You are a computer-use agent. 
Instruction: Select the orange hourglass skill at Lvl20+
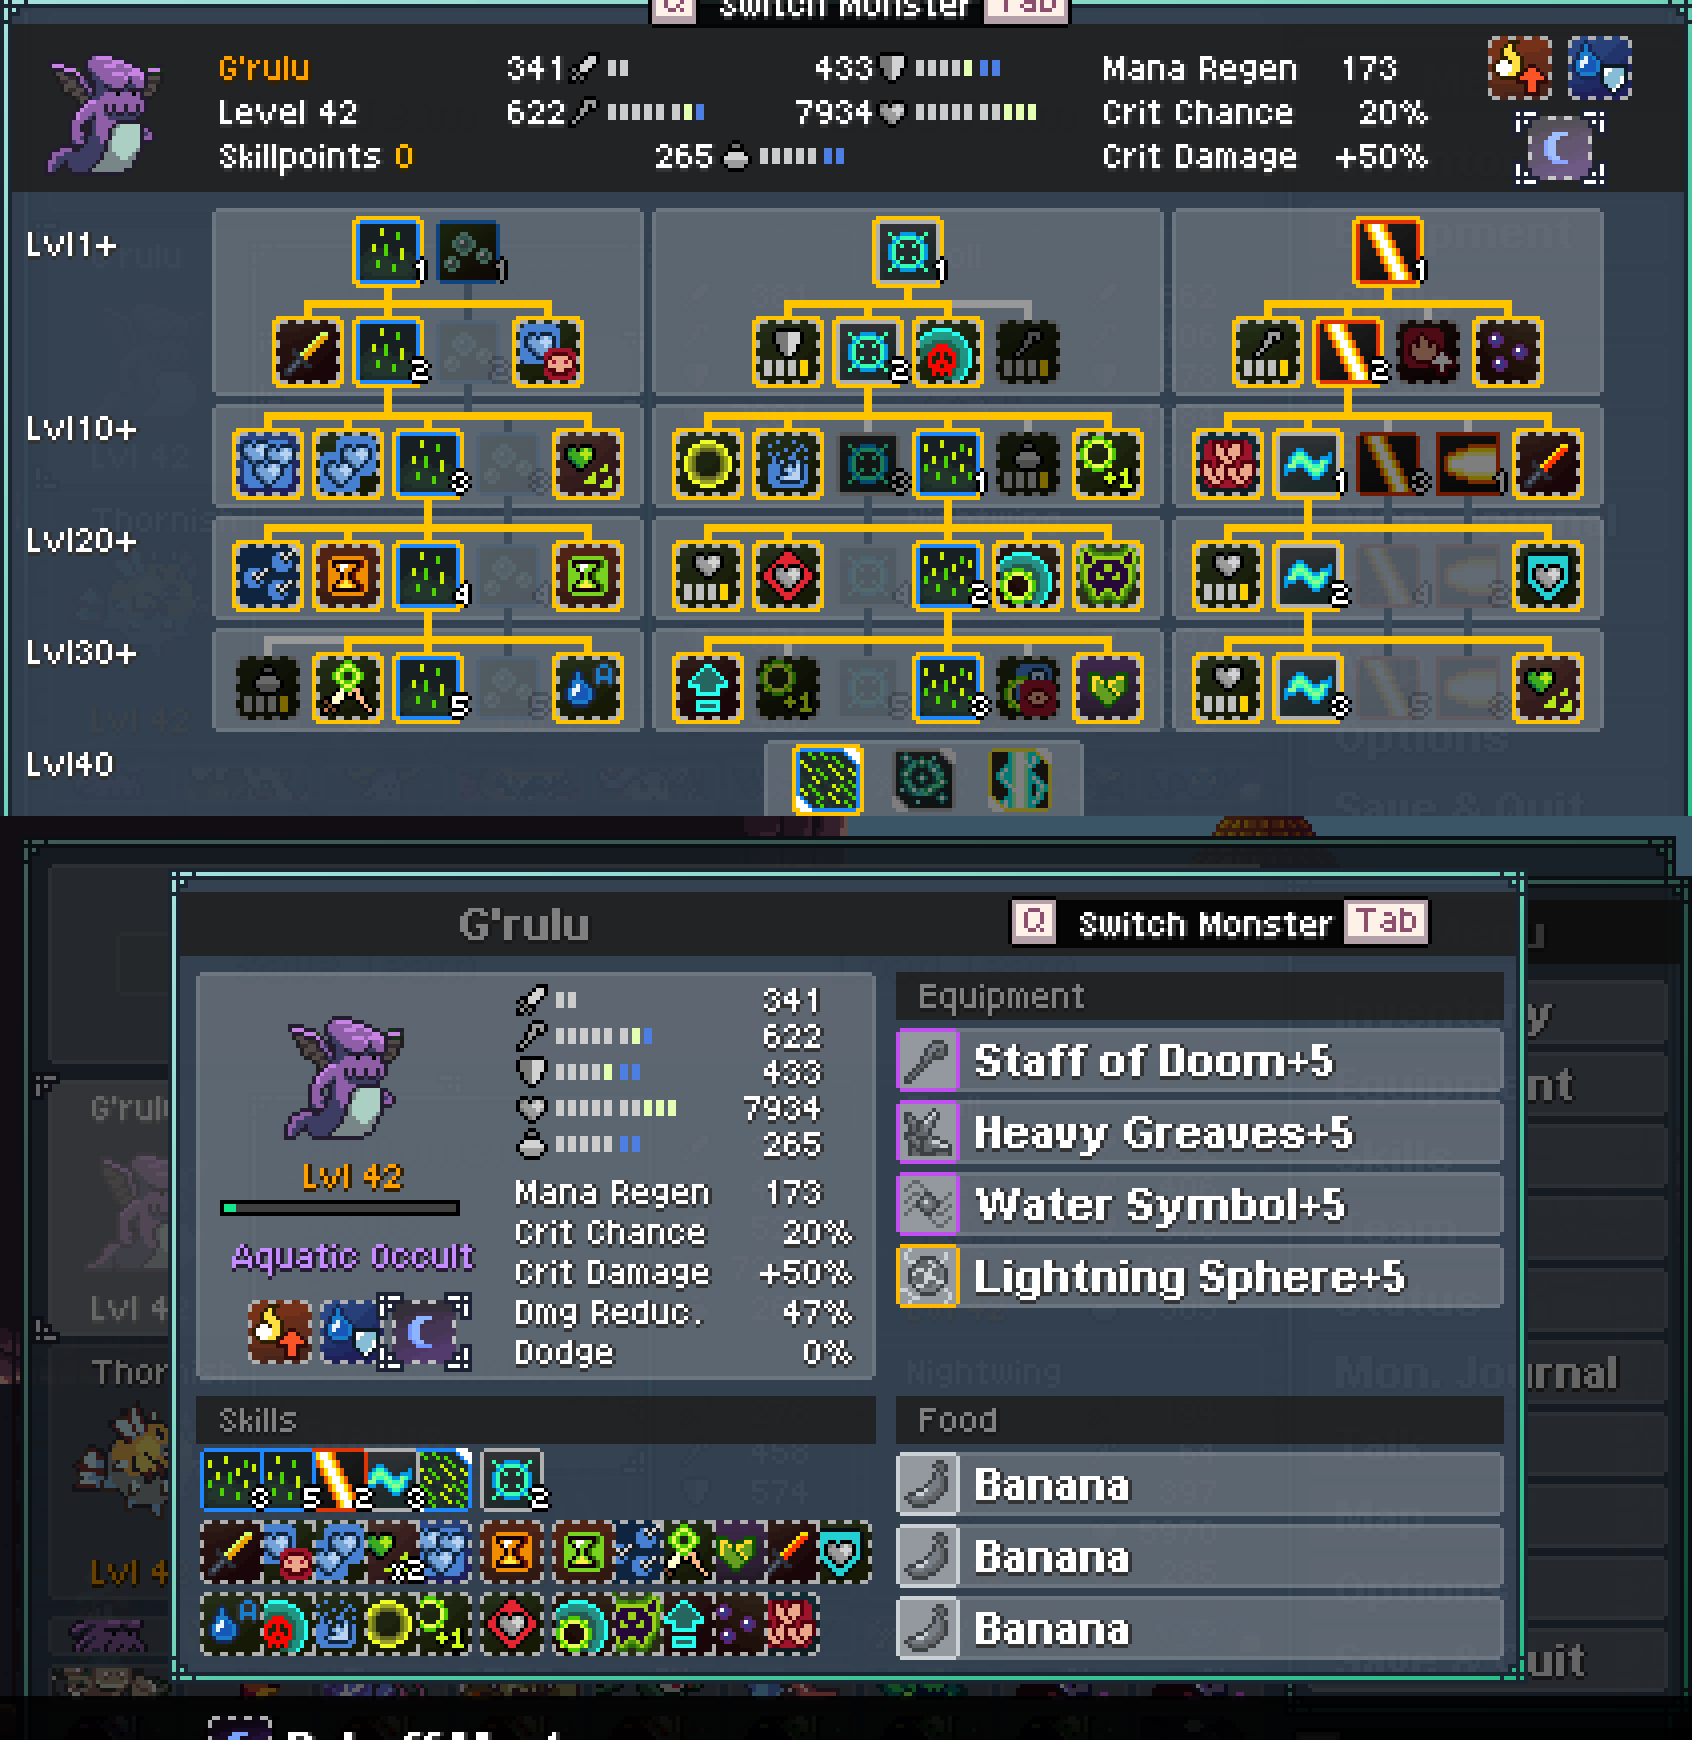(x=347, y=576)
